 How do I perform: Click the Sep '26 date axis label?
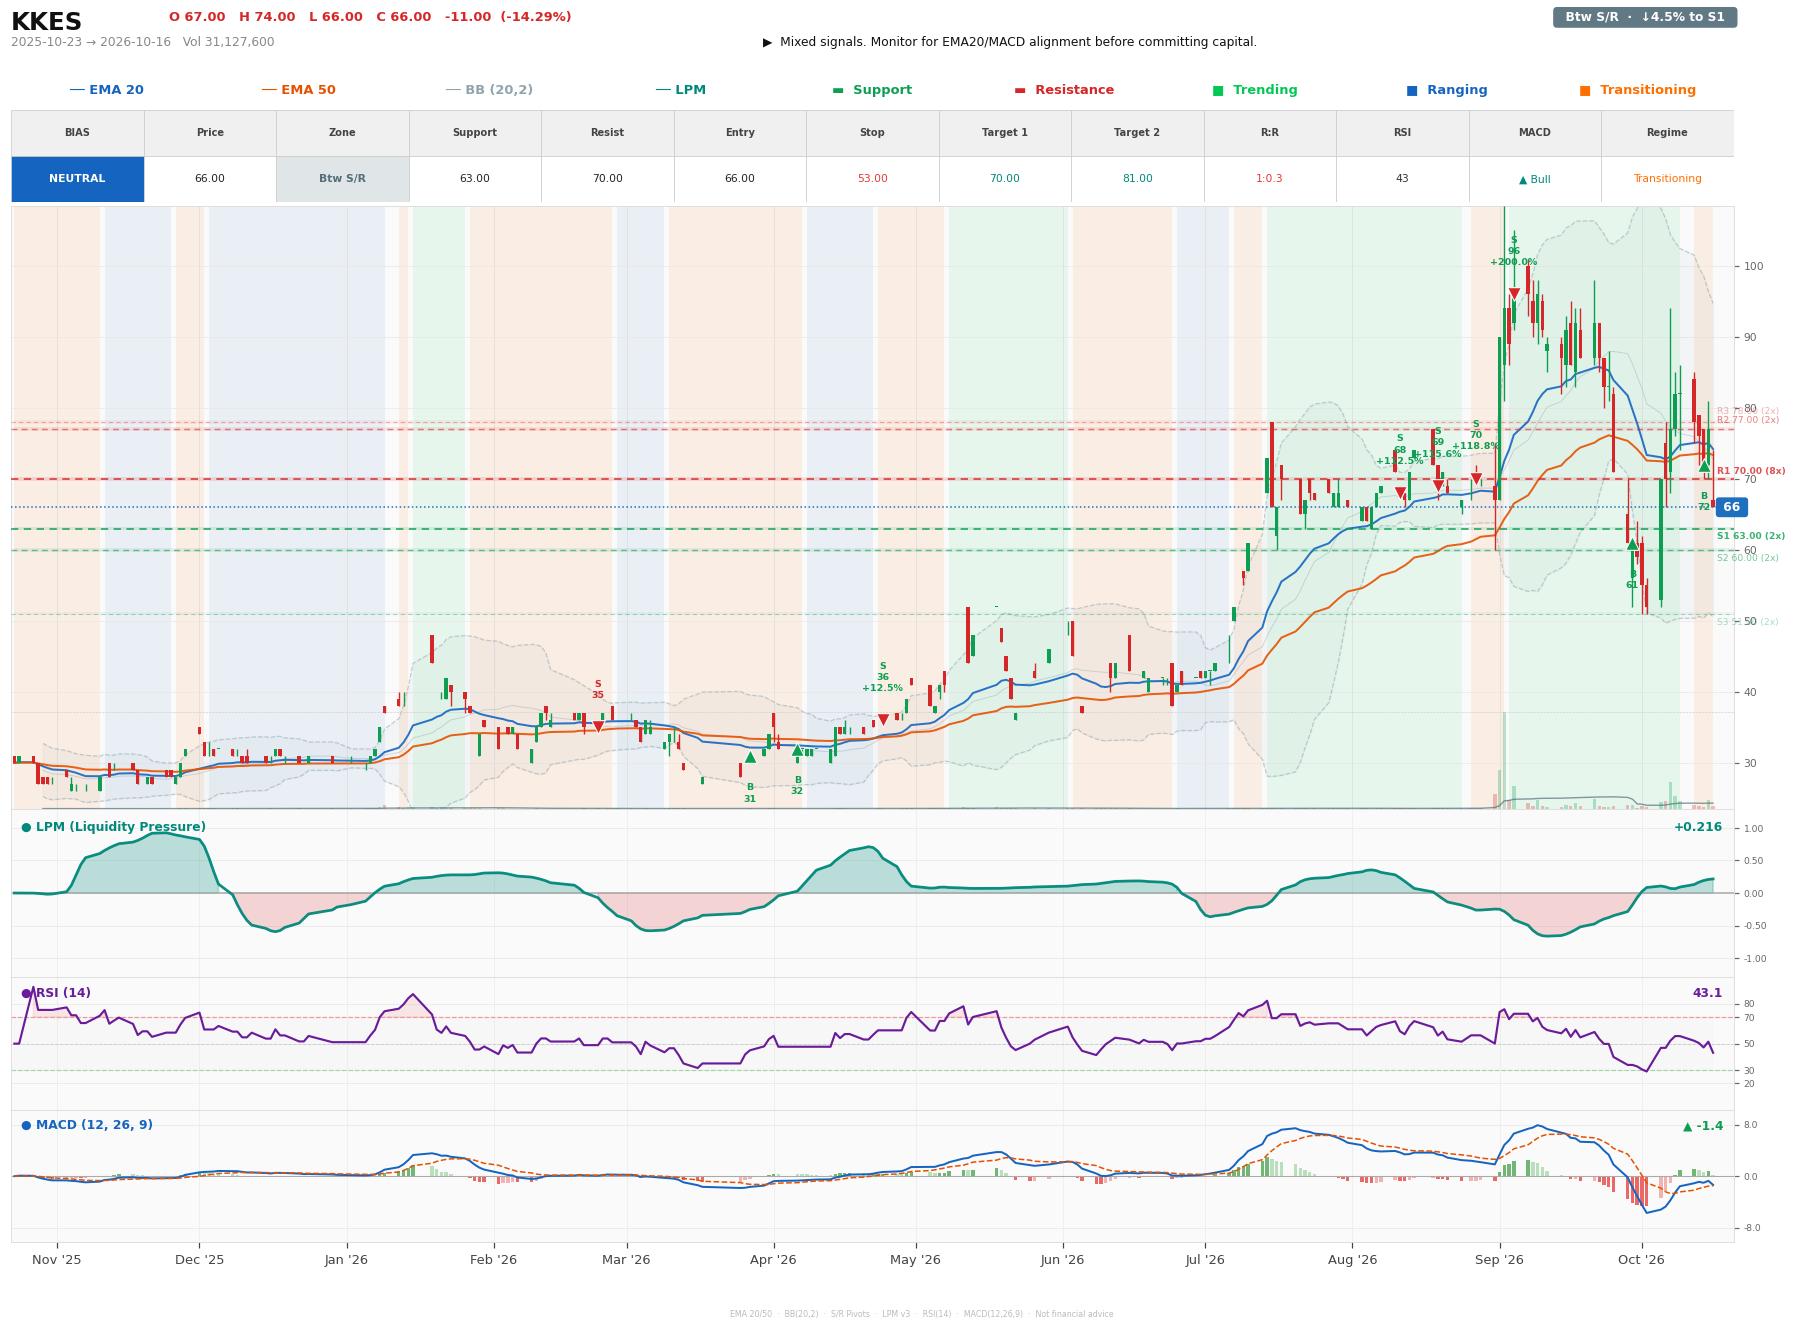tap(1499, 1260)
